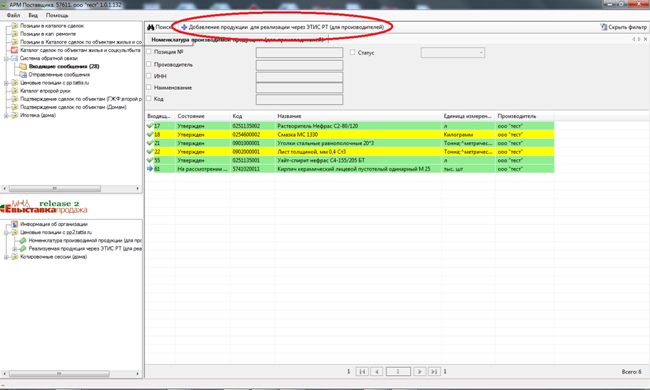Go to last page with pager button
650x390 pixels.
click(434, 371)
